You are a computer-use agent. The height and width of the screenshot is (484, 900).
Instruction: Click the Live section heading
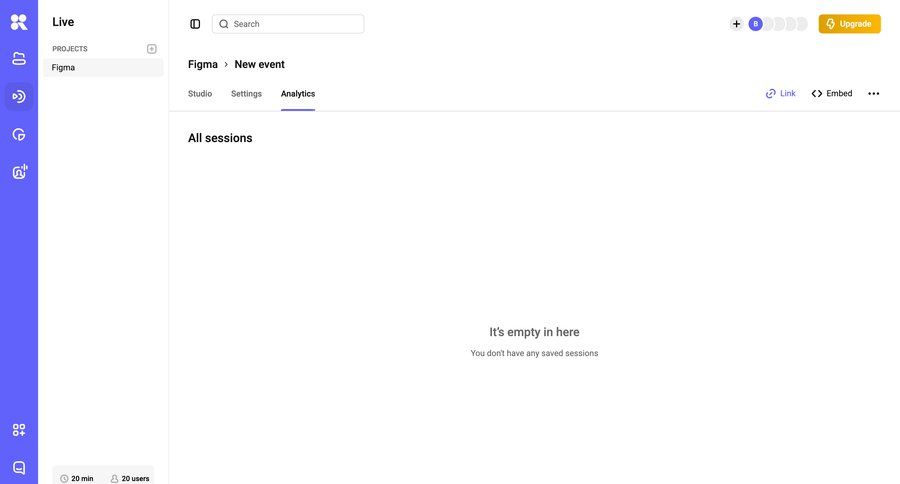click(x=63, y=22)
